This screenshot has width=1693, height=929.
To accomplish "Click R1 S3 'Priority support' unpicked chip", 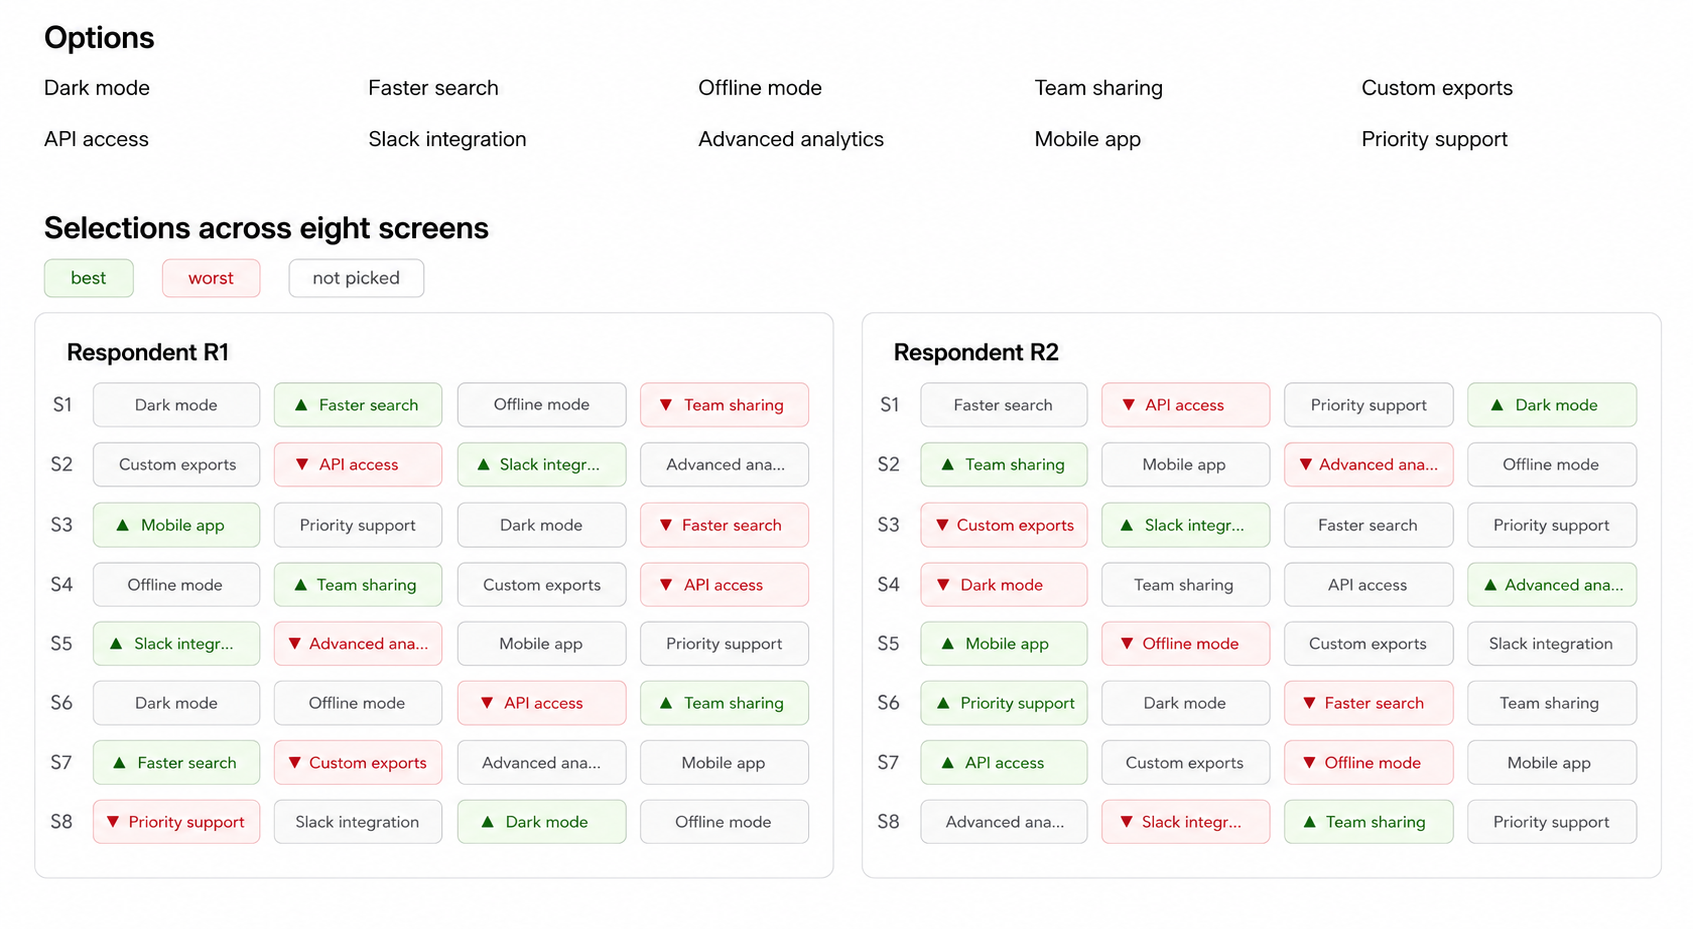I will click(x=358, y=525).
